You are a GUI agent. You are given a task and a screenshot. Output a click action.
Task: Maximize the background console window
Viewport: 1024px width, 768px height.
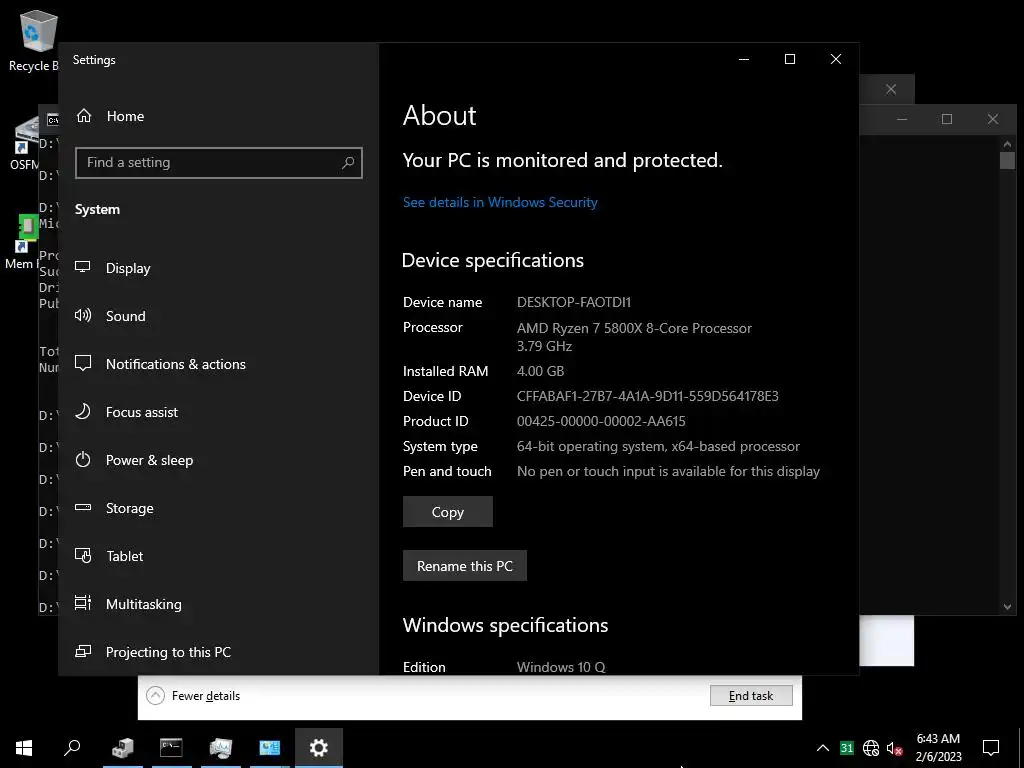click(947, 119)
